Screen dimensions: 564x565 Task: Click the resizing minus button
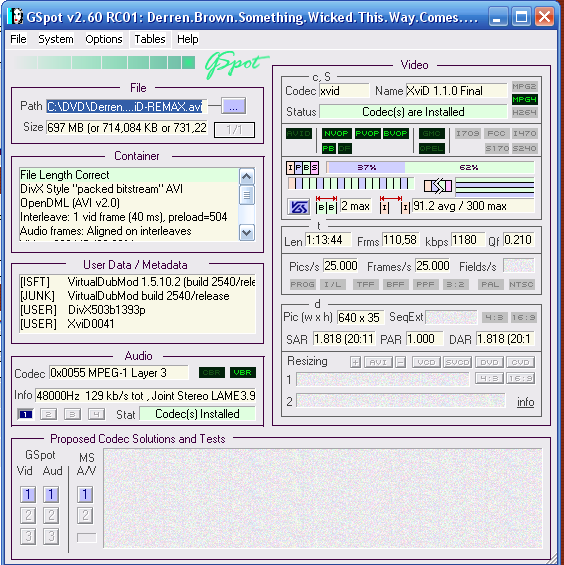tap(400, 362)
